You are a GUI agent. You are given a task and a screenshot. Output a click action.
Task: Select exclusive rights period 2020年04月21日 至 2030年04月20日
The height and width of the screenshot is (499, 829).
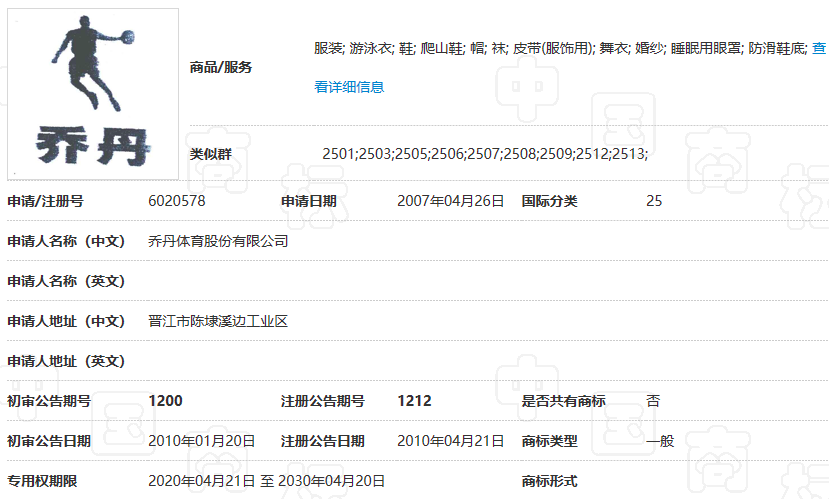click(266, 481)
